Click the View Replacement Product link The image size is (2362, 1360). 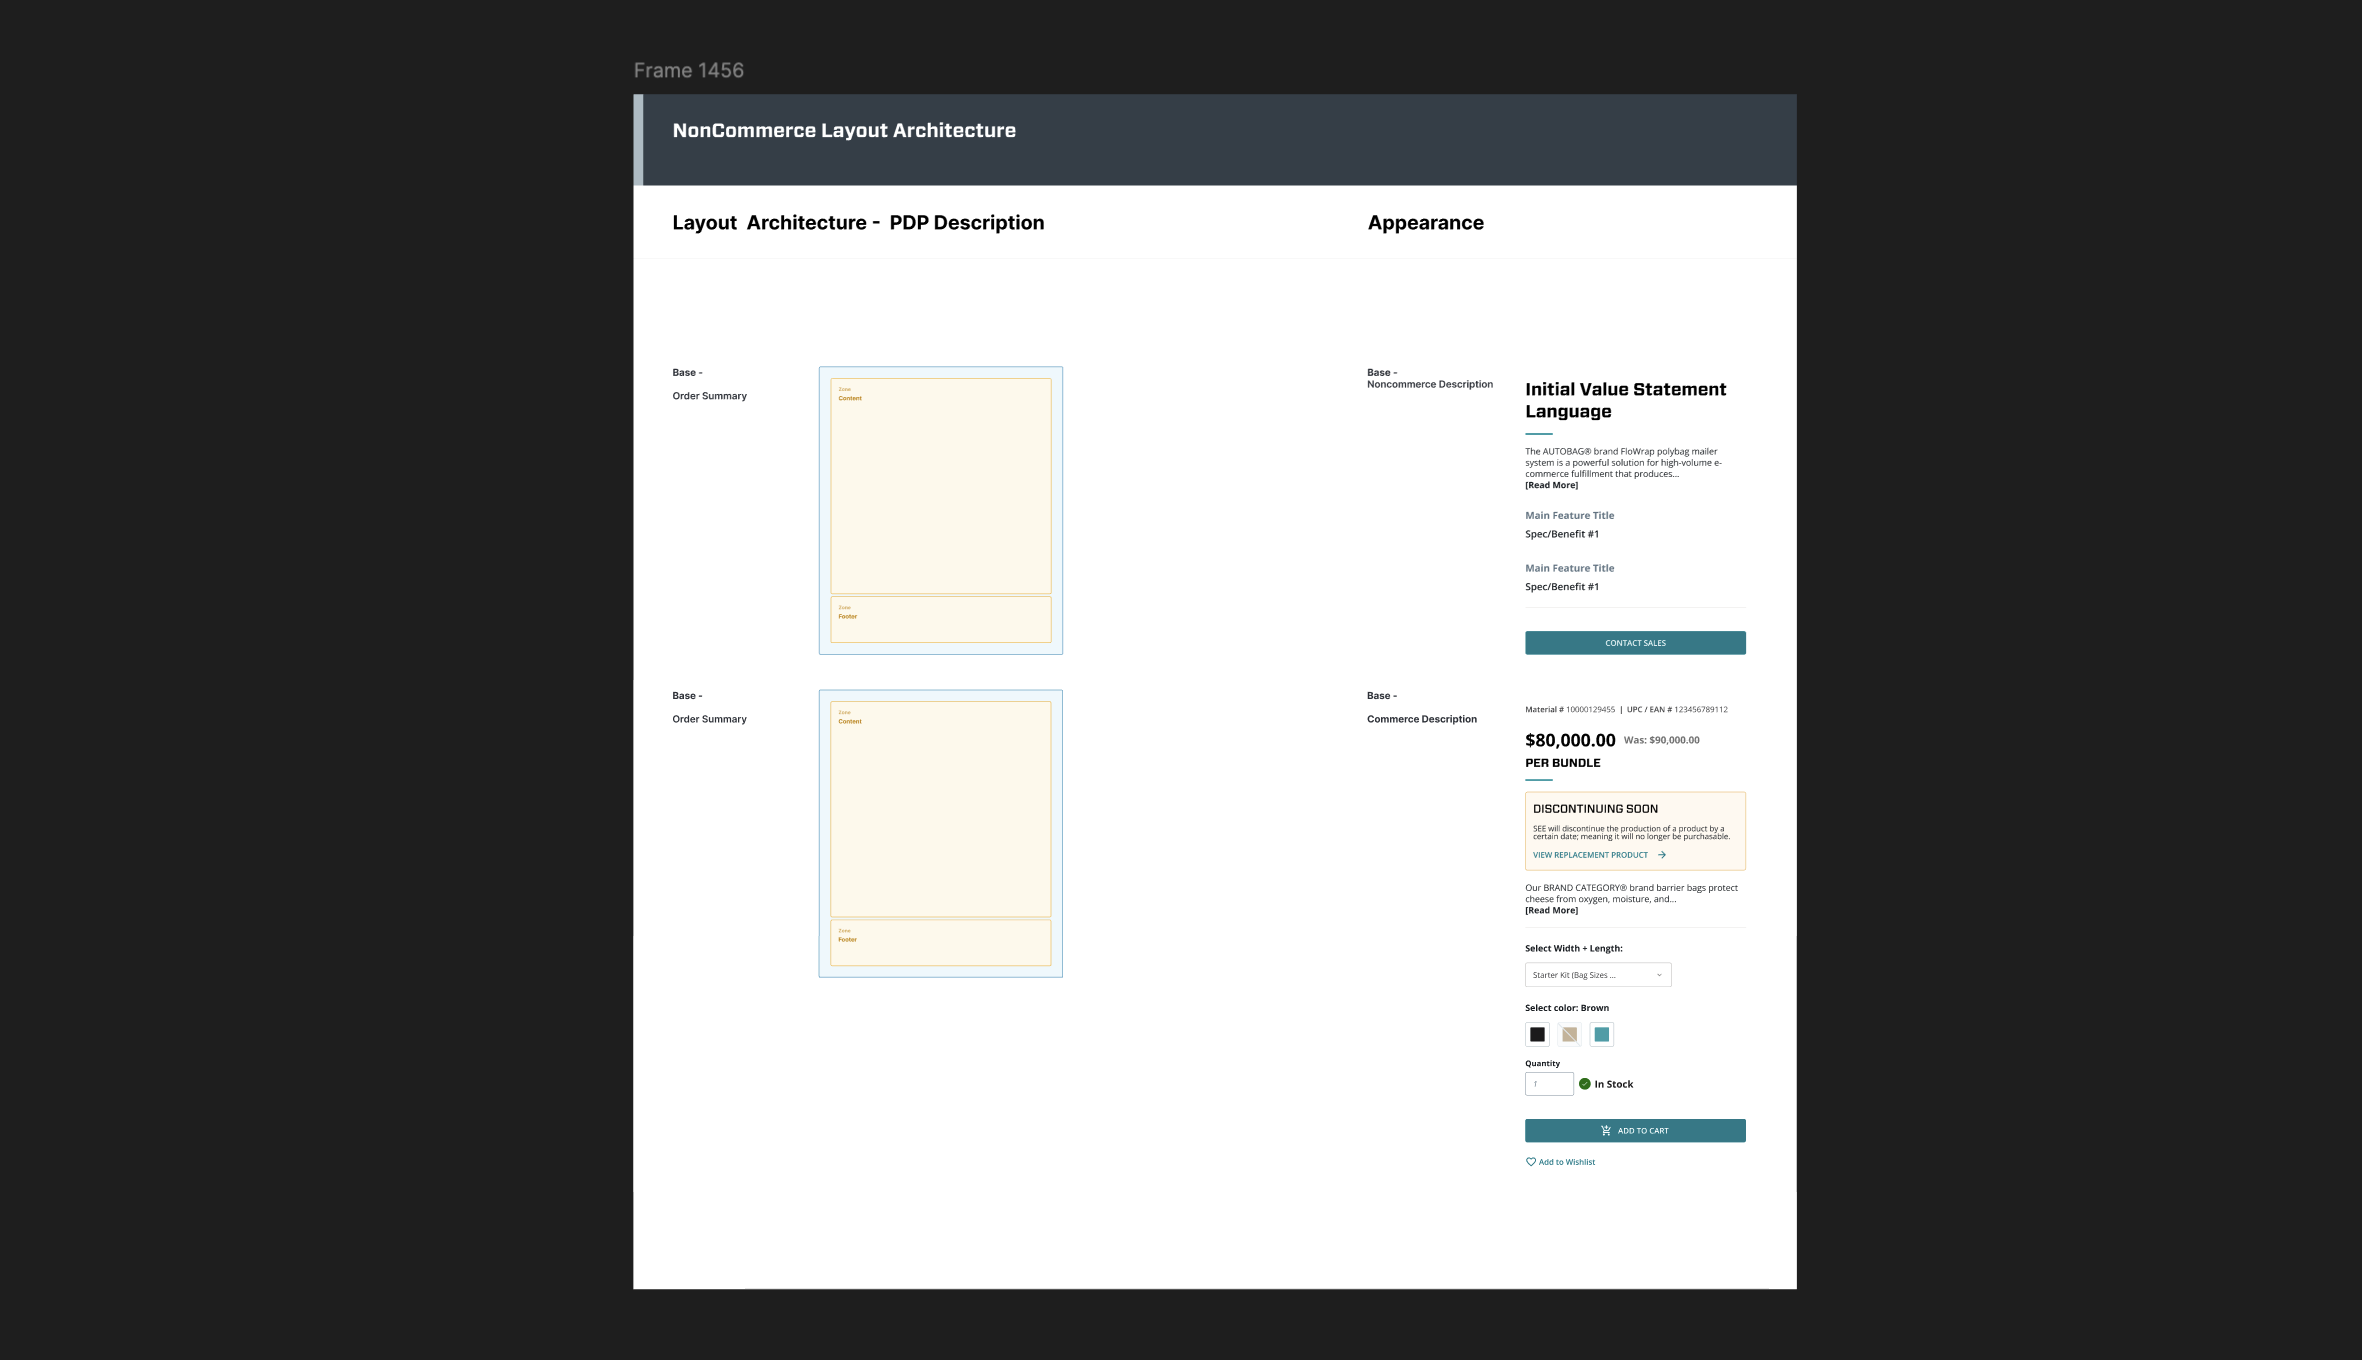point(1590,855)
